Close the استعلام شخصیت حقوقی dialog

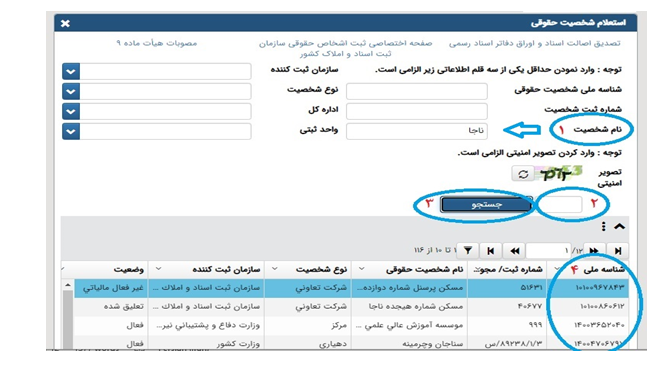pos(65,23)
